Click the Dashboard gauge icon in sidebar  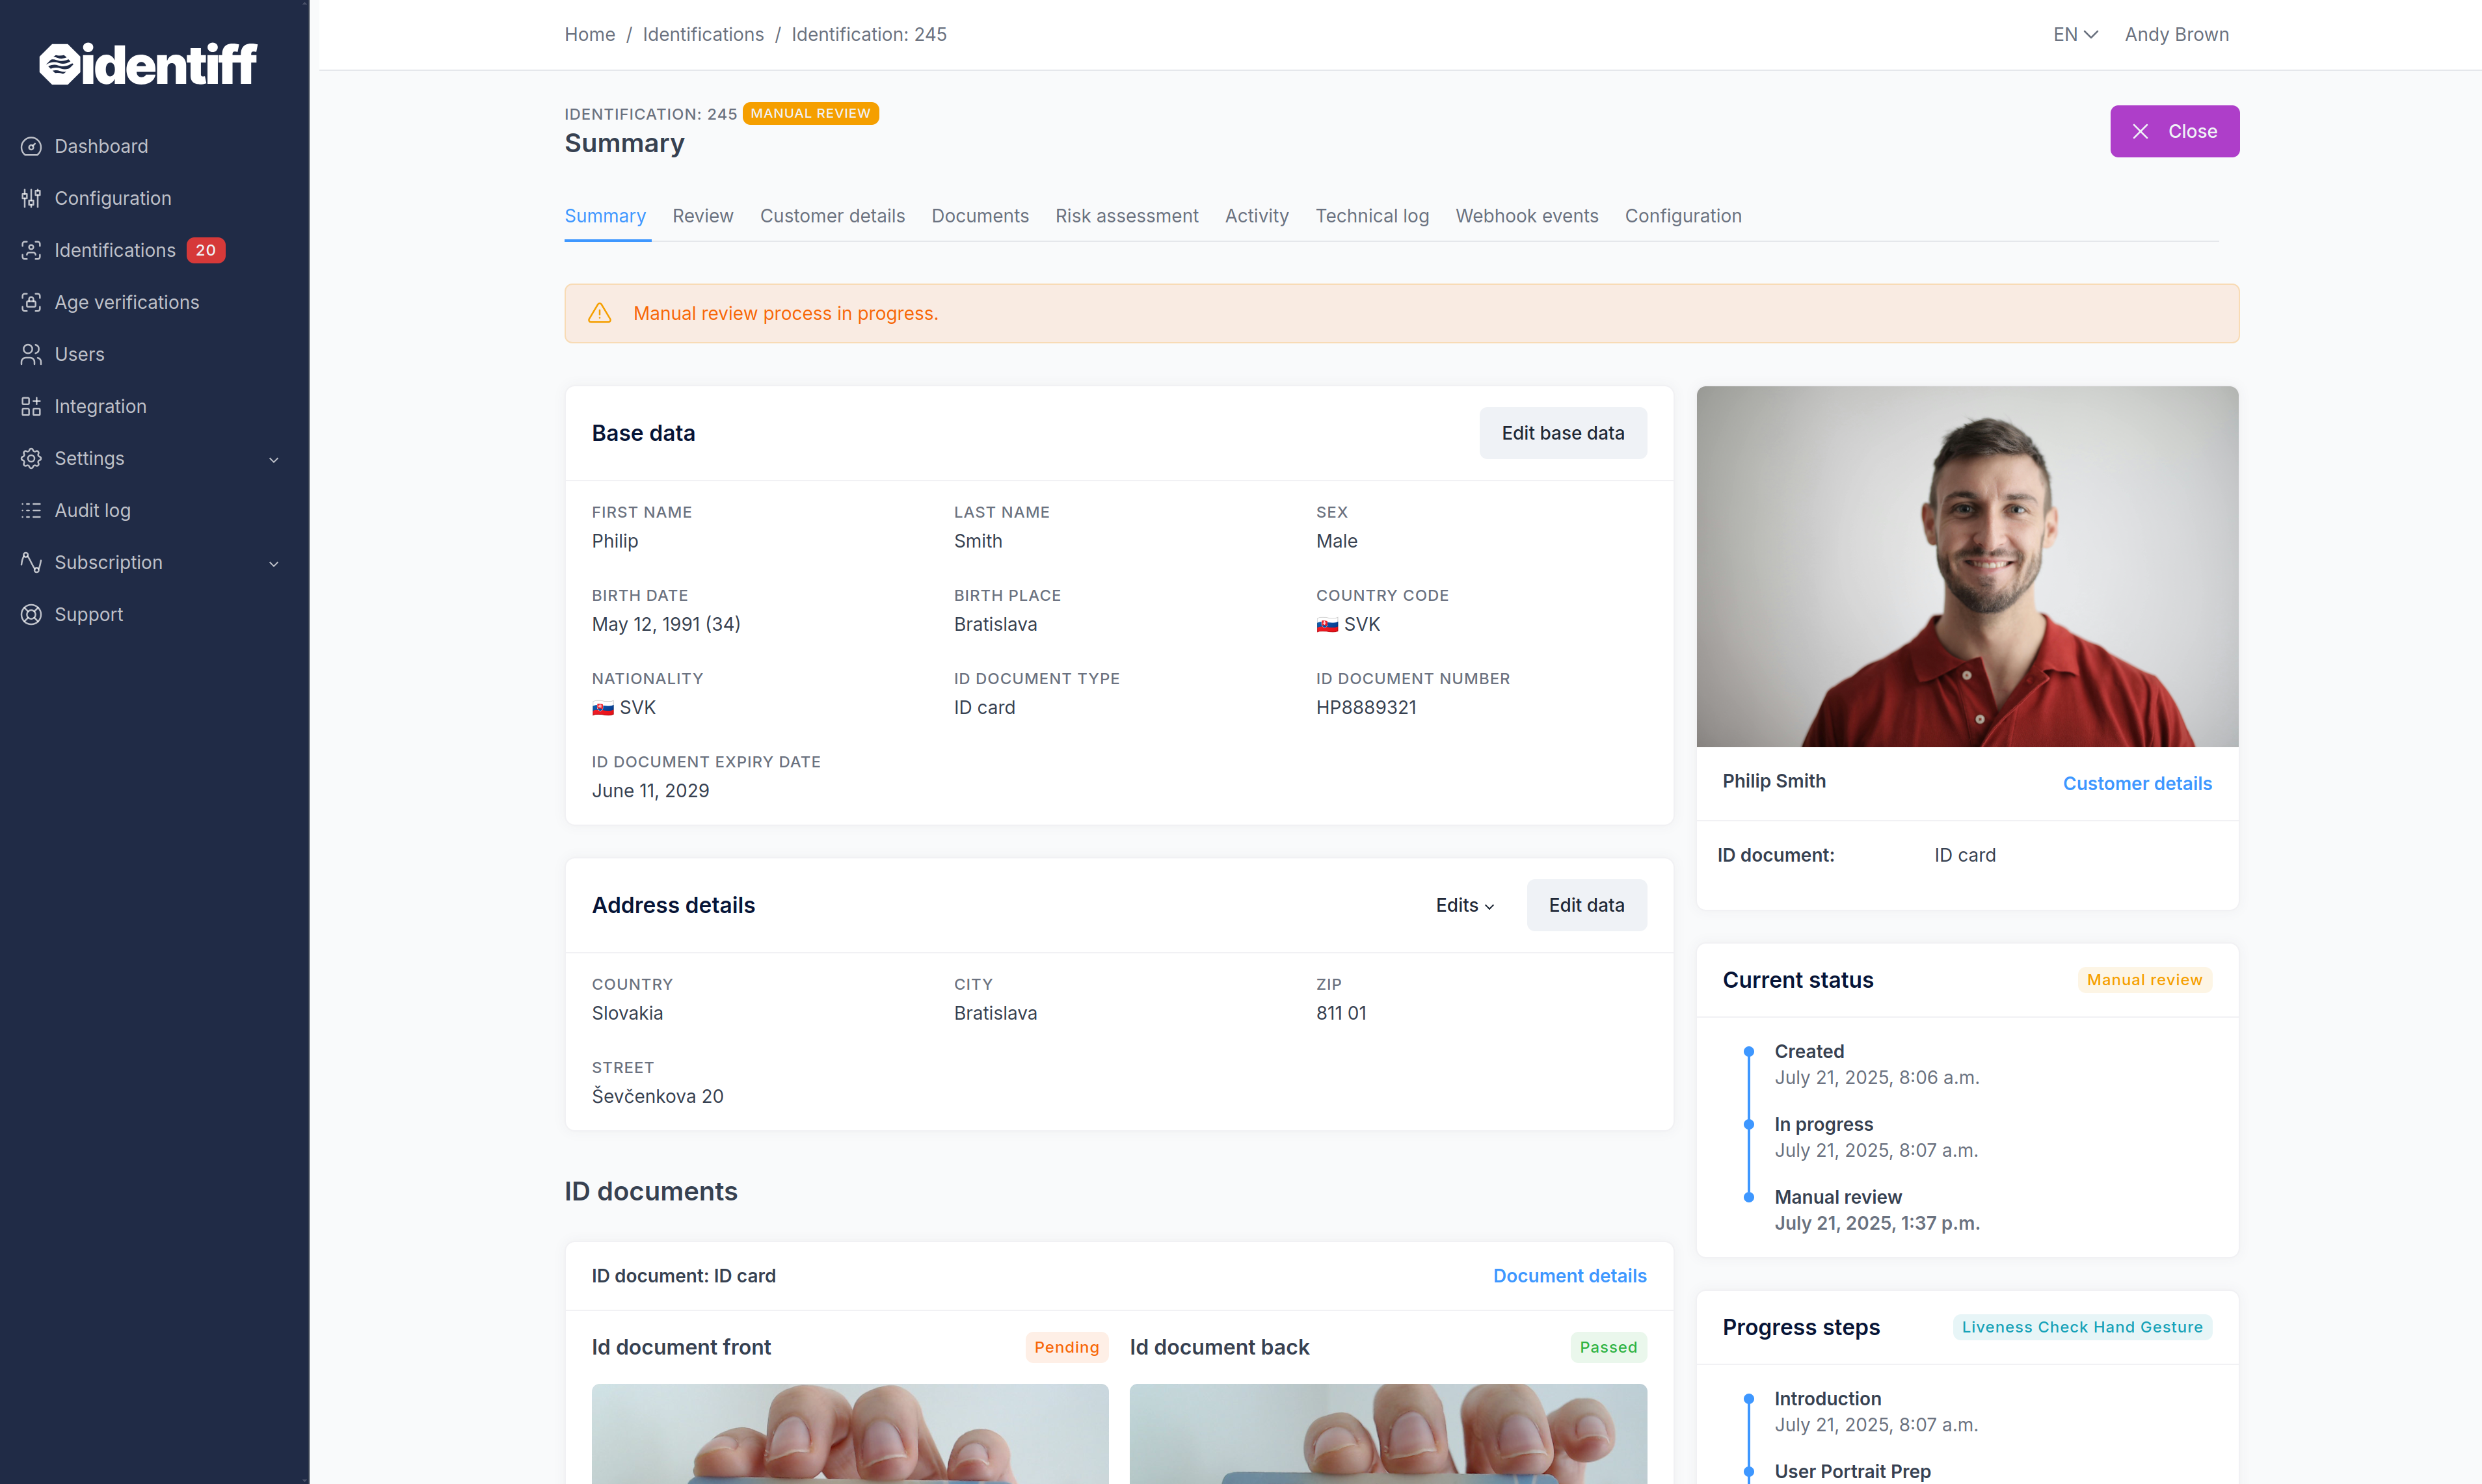tap(31, 146)
